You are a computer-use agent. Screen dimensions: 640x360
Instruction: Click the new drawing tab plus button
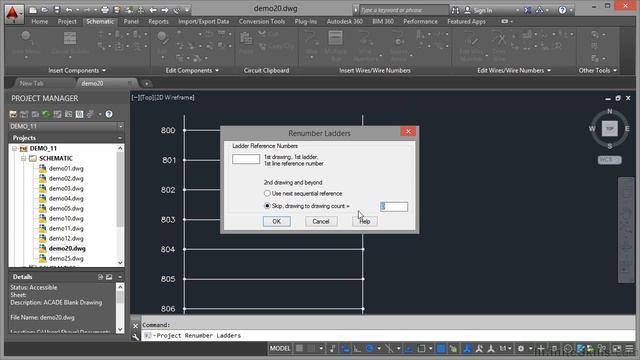click(x=147, y=84)
